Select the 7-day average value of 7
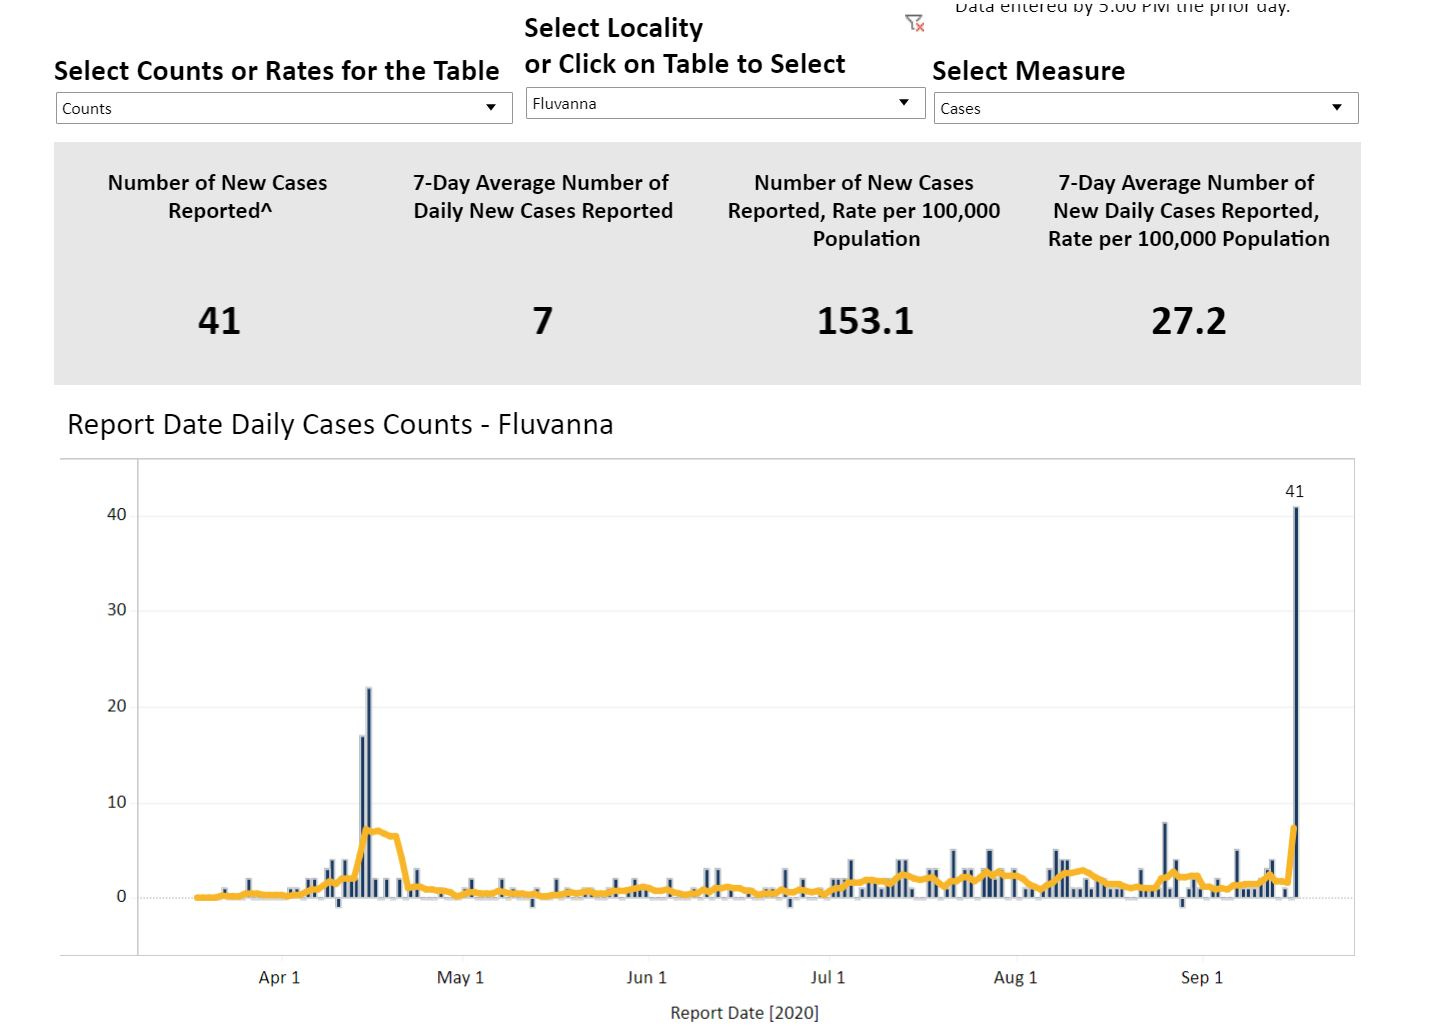This screenshot has height=1033, width=1444. tap(542, 321)
